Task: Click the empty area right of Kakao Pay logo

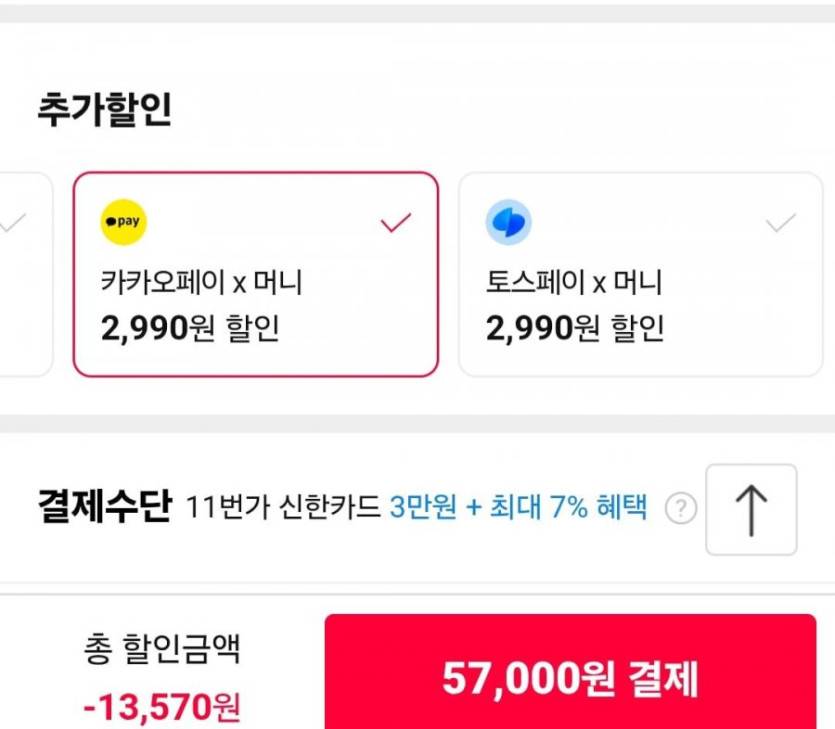Action: [260, 223]
